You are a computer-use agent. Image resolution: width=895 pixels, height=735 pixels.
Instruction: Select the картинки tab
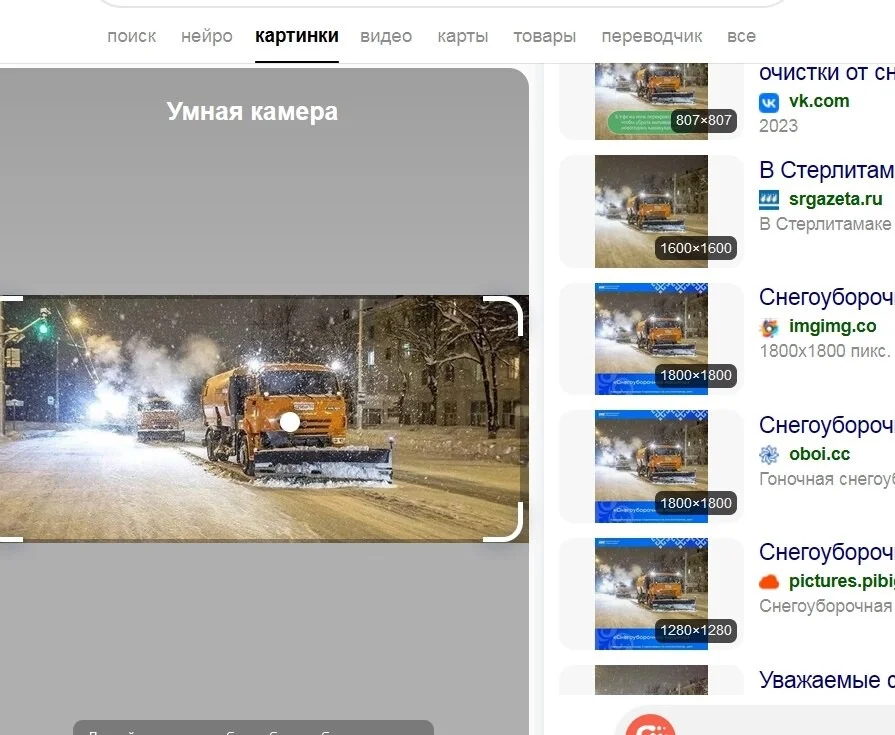(x=297, y=36)
